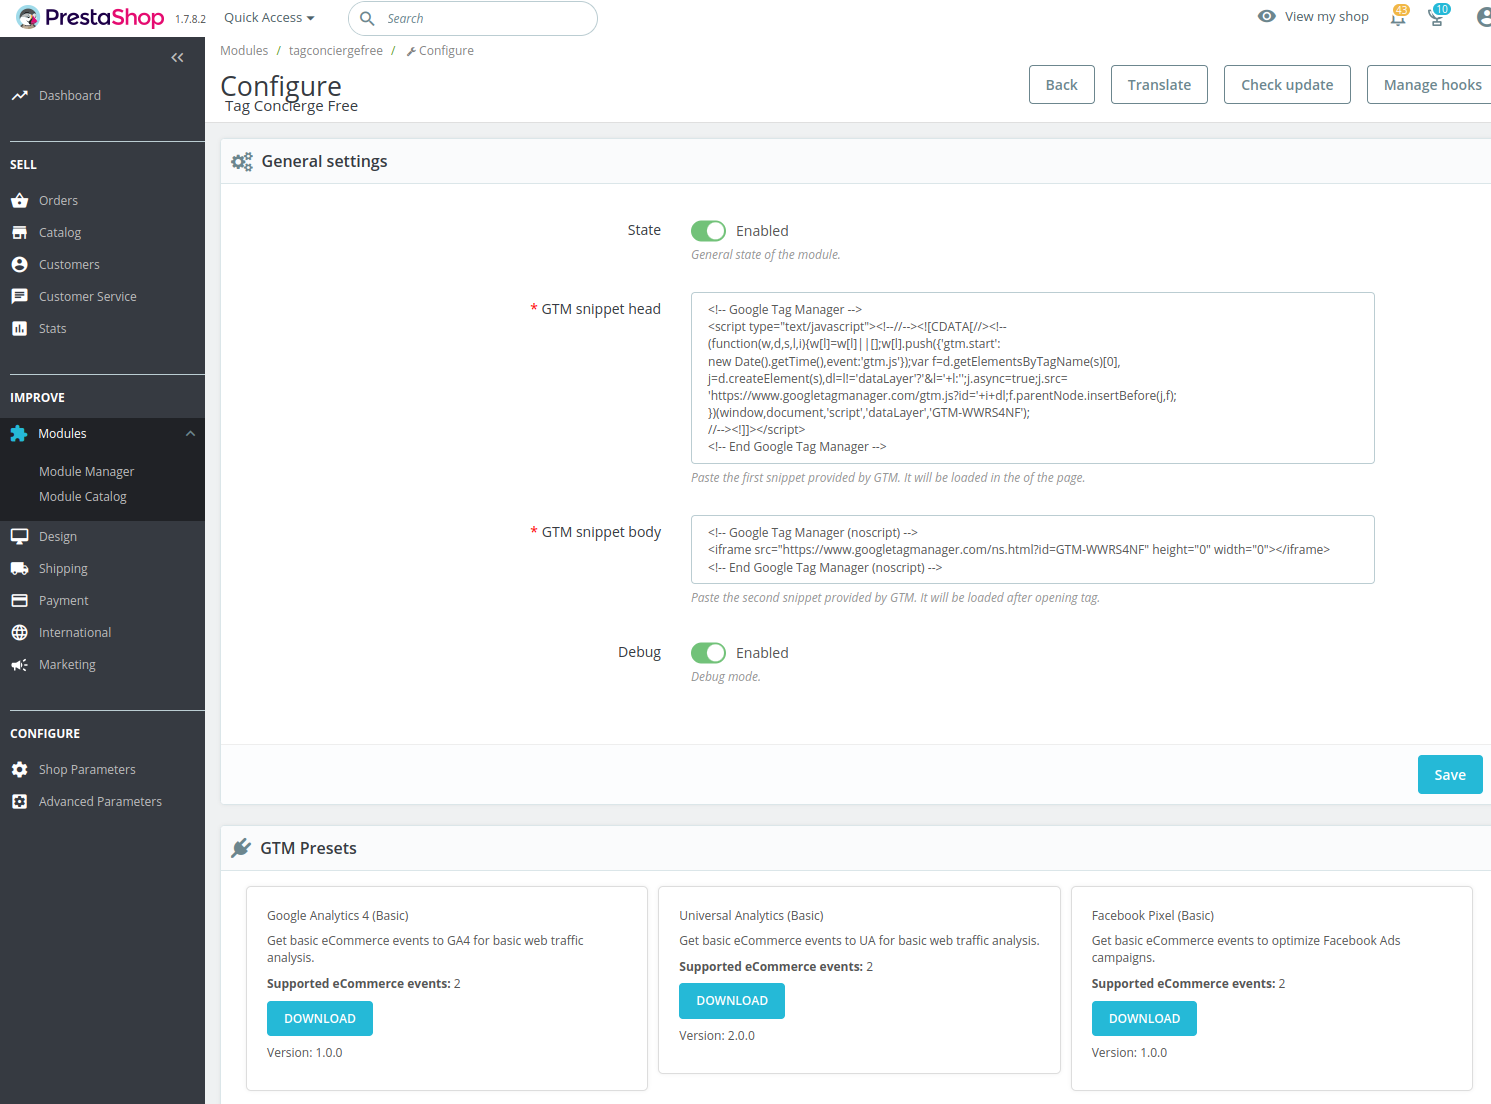The width and height of the screenshot is (1491, 1104).
Task: Go to Orders in the sidebar
Action: (58, 201)
